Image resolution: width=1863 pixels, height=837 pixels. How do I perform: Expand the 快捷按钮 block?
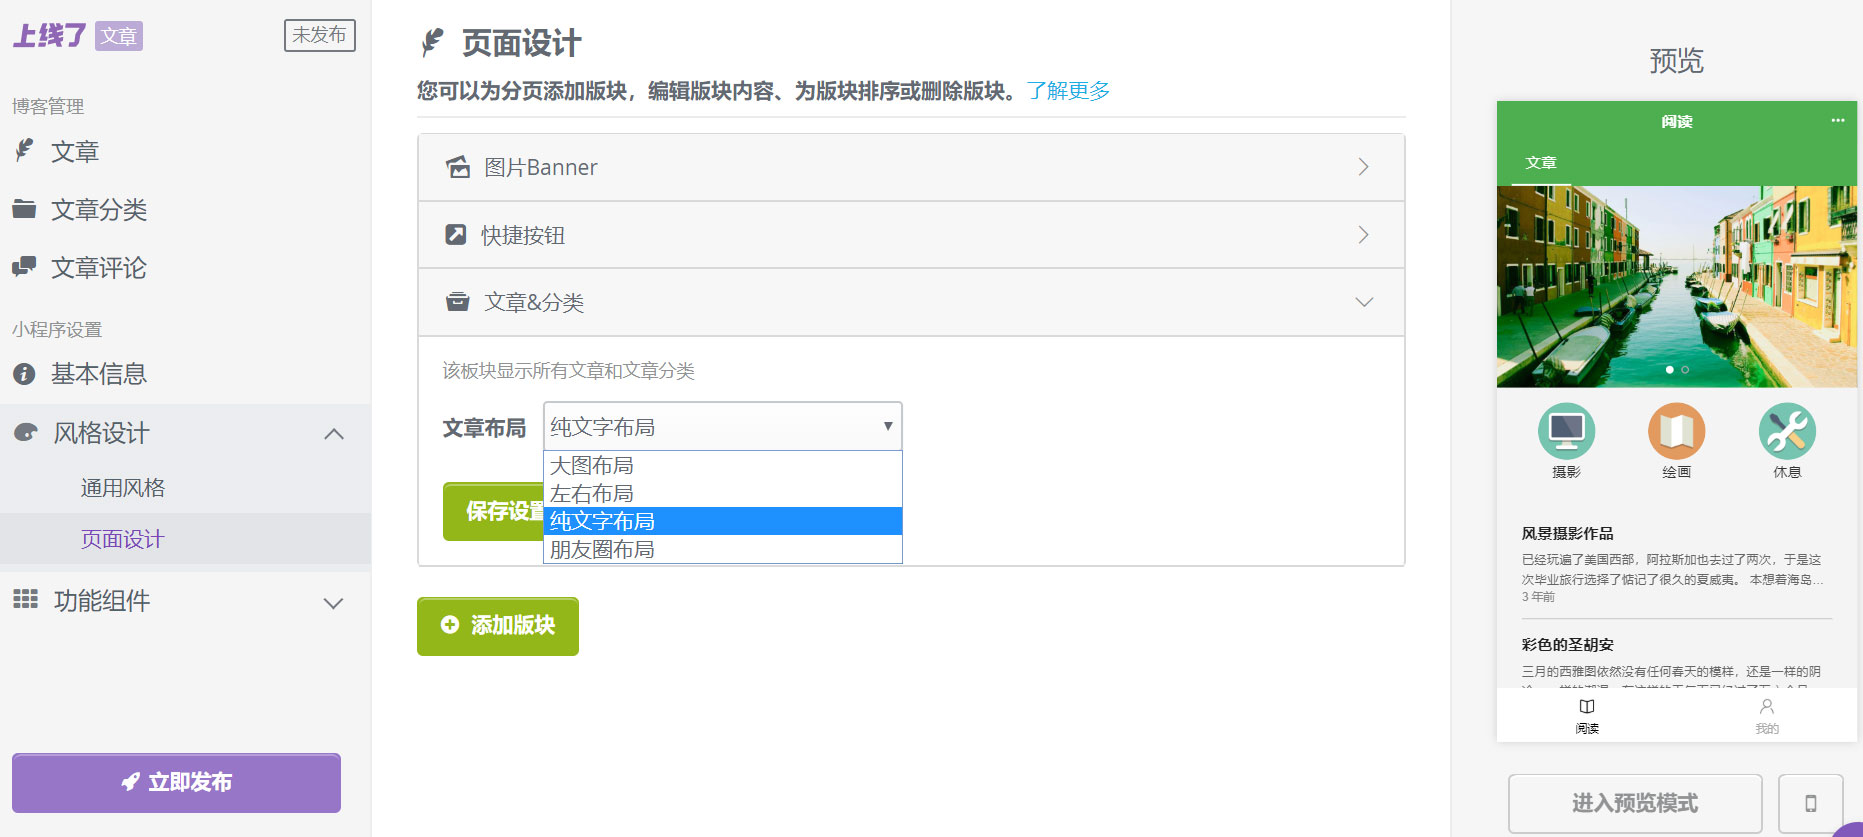coord(910,235)
